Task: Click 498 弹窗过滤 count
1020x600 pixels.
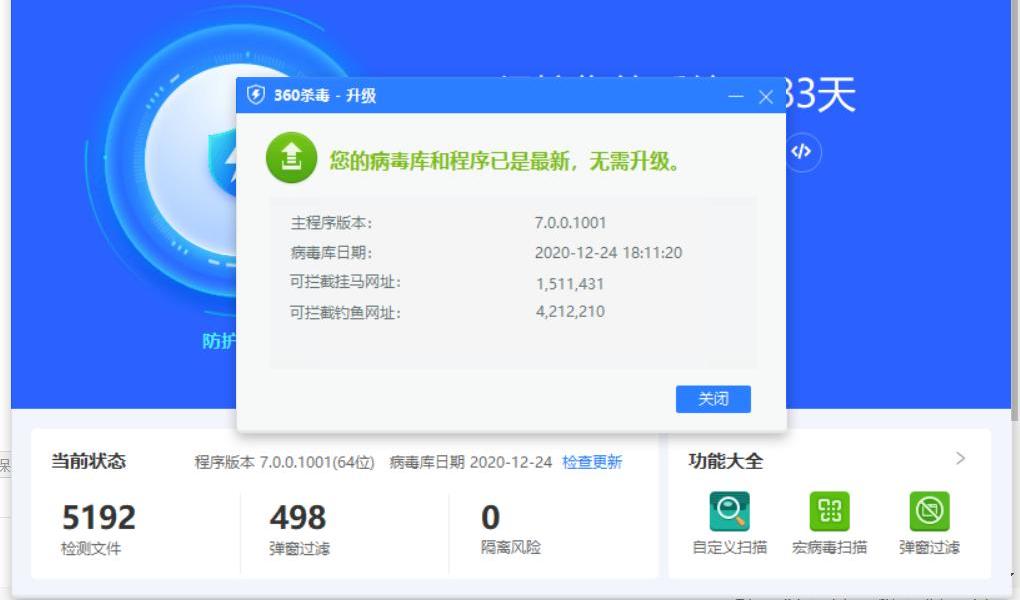Action: (x=298, y=518)
